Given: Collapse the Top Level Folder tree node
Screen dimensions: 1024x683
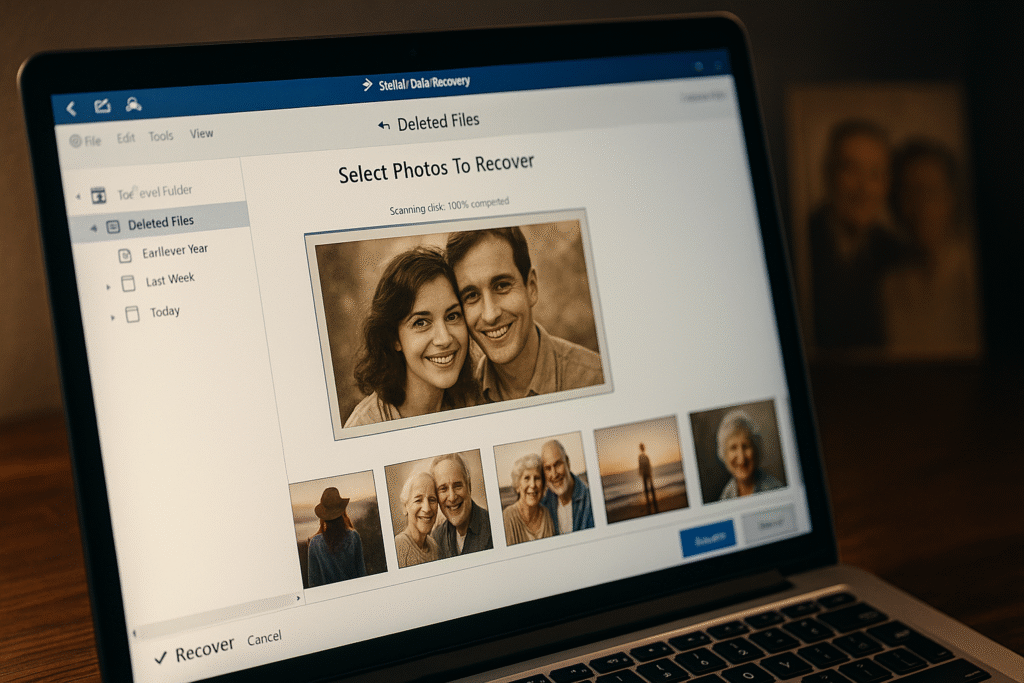Looking at the screenshot, I should point(78,197).
